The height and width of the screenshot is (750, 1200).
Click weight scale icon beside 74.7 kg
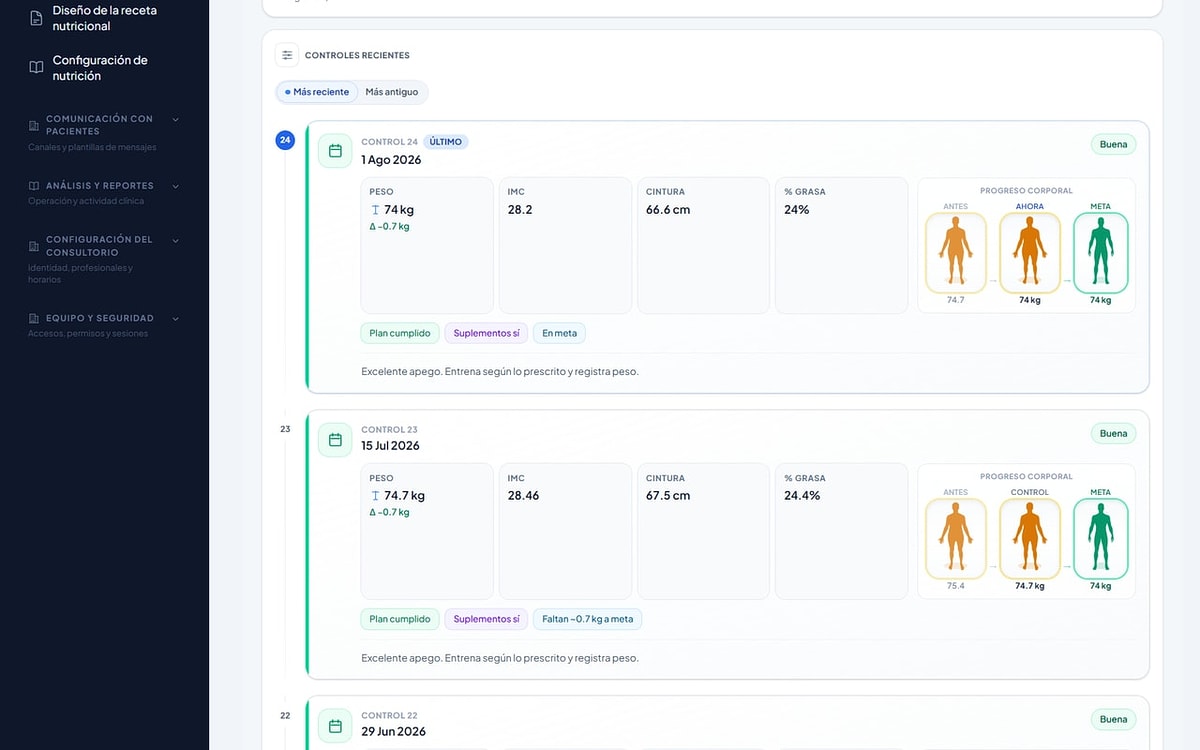[x=375, y=496]
